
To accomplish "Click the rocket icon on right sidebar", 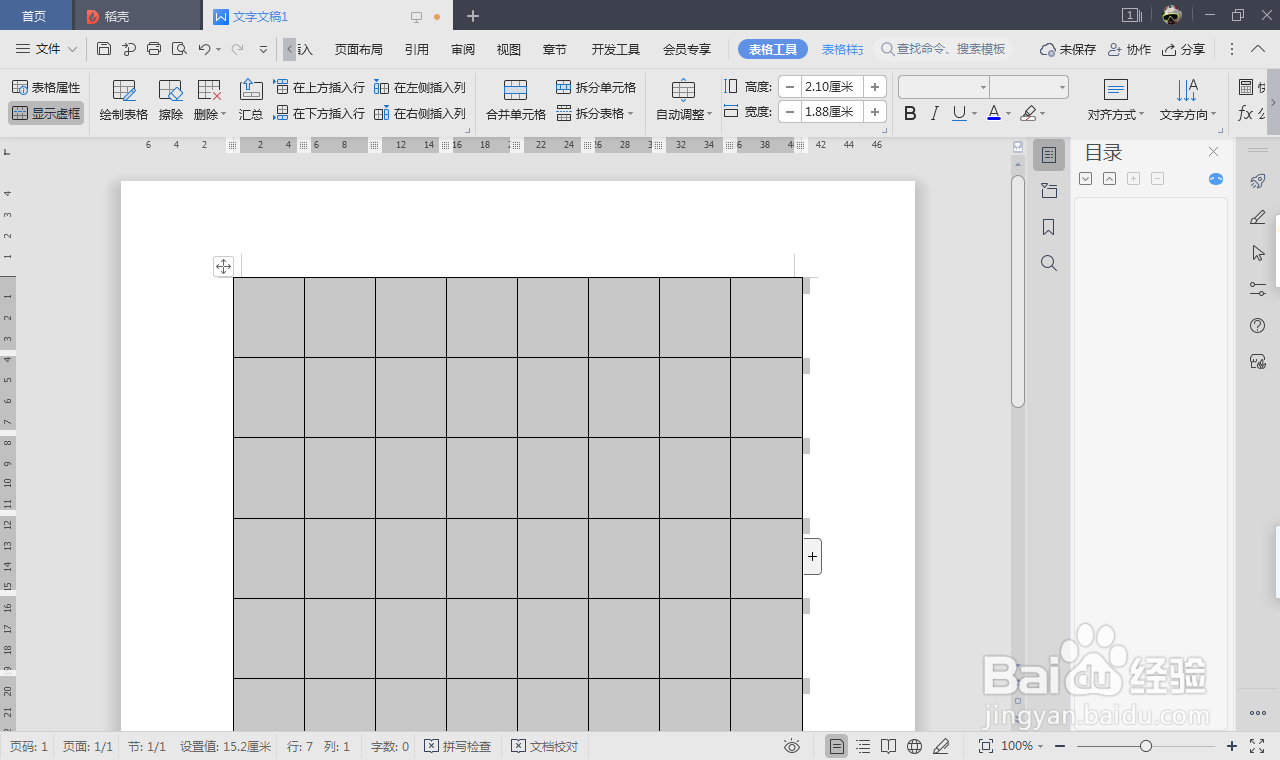I will pyautogui.click(x=1259, y=181).
